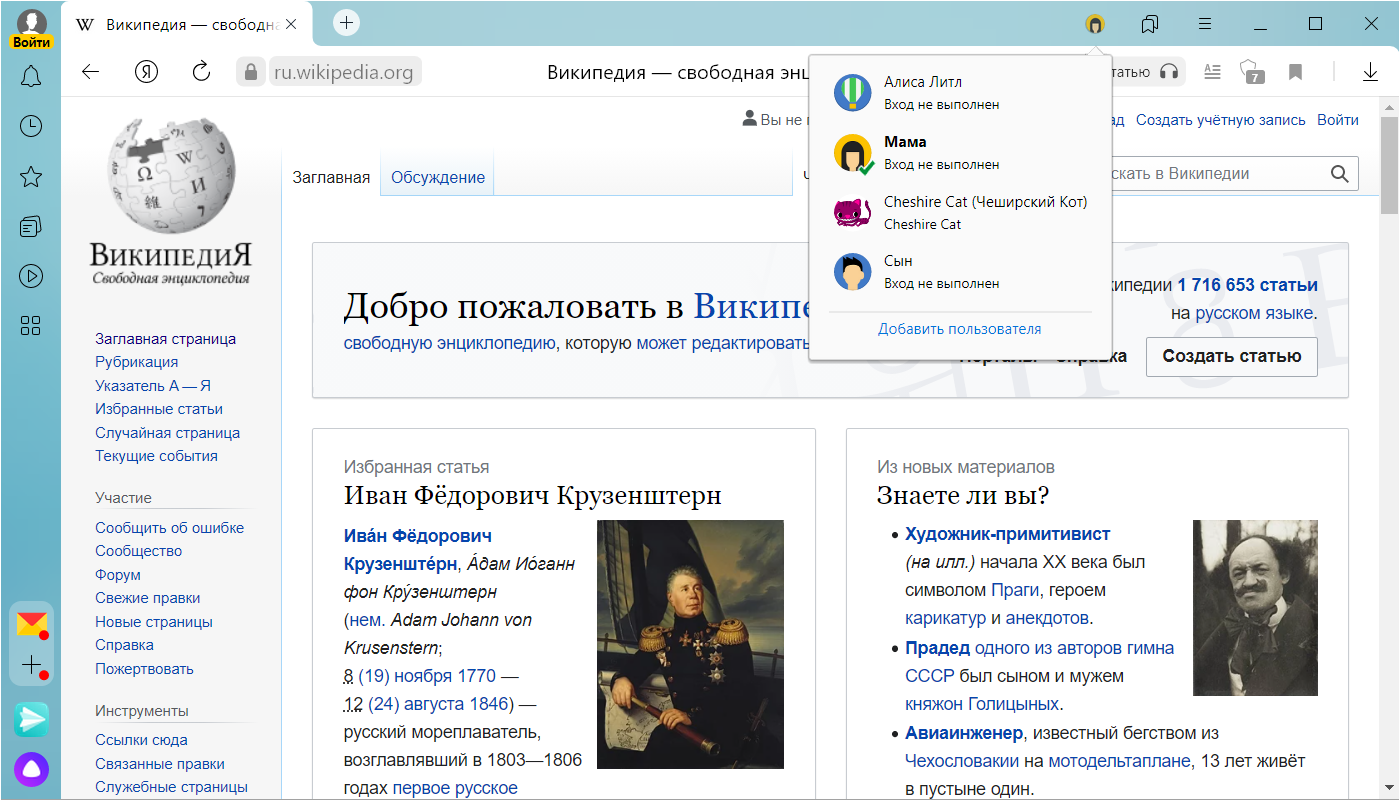Bookmark the page with the bookmark icon
Image resolution: width=1400 pixels, height=800 pixels.
coord(1295,72)
